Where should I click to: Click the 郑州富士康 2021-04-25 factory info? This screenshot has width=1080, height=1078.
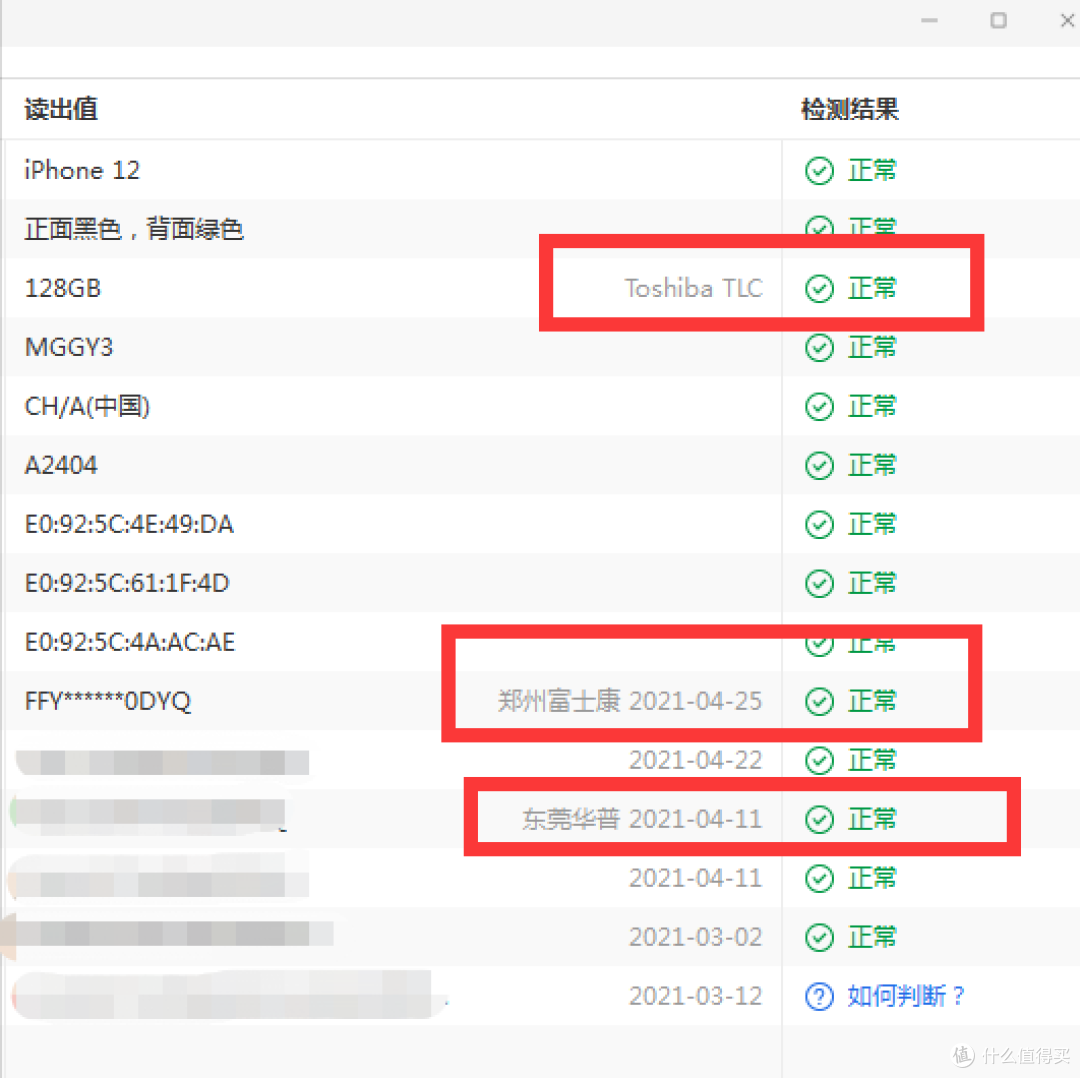[x=630, y=701]
